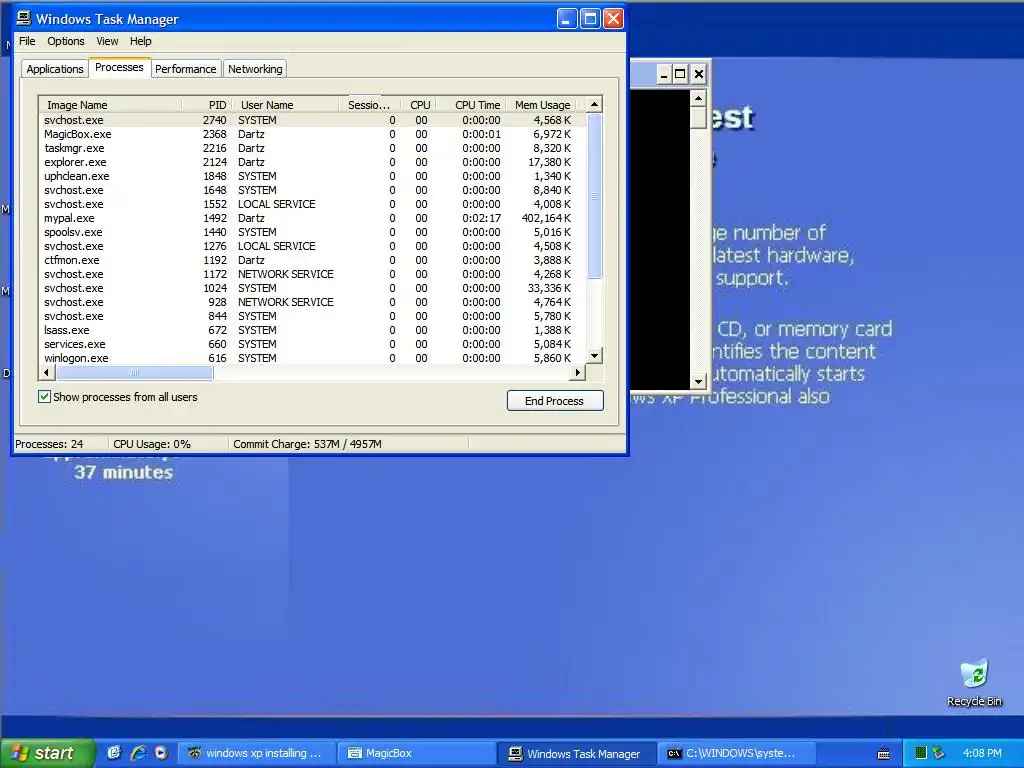Maximize the command prompt window behind

[680, 74]
